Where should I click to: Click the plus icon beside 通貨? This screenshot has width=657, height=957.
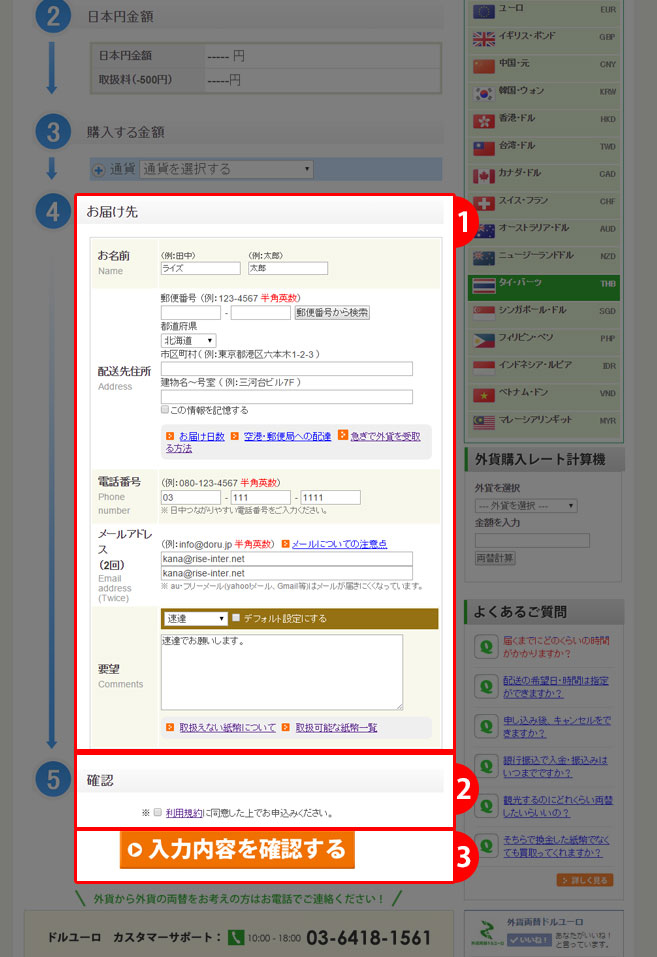tap(98, 170)
